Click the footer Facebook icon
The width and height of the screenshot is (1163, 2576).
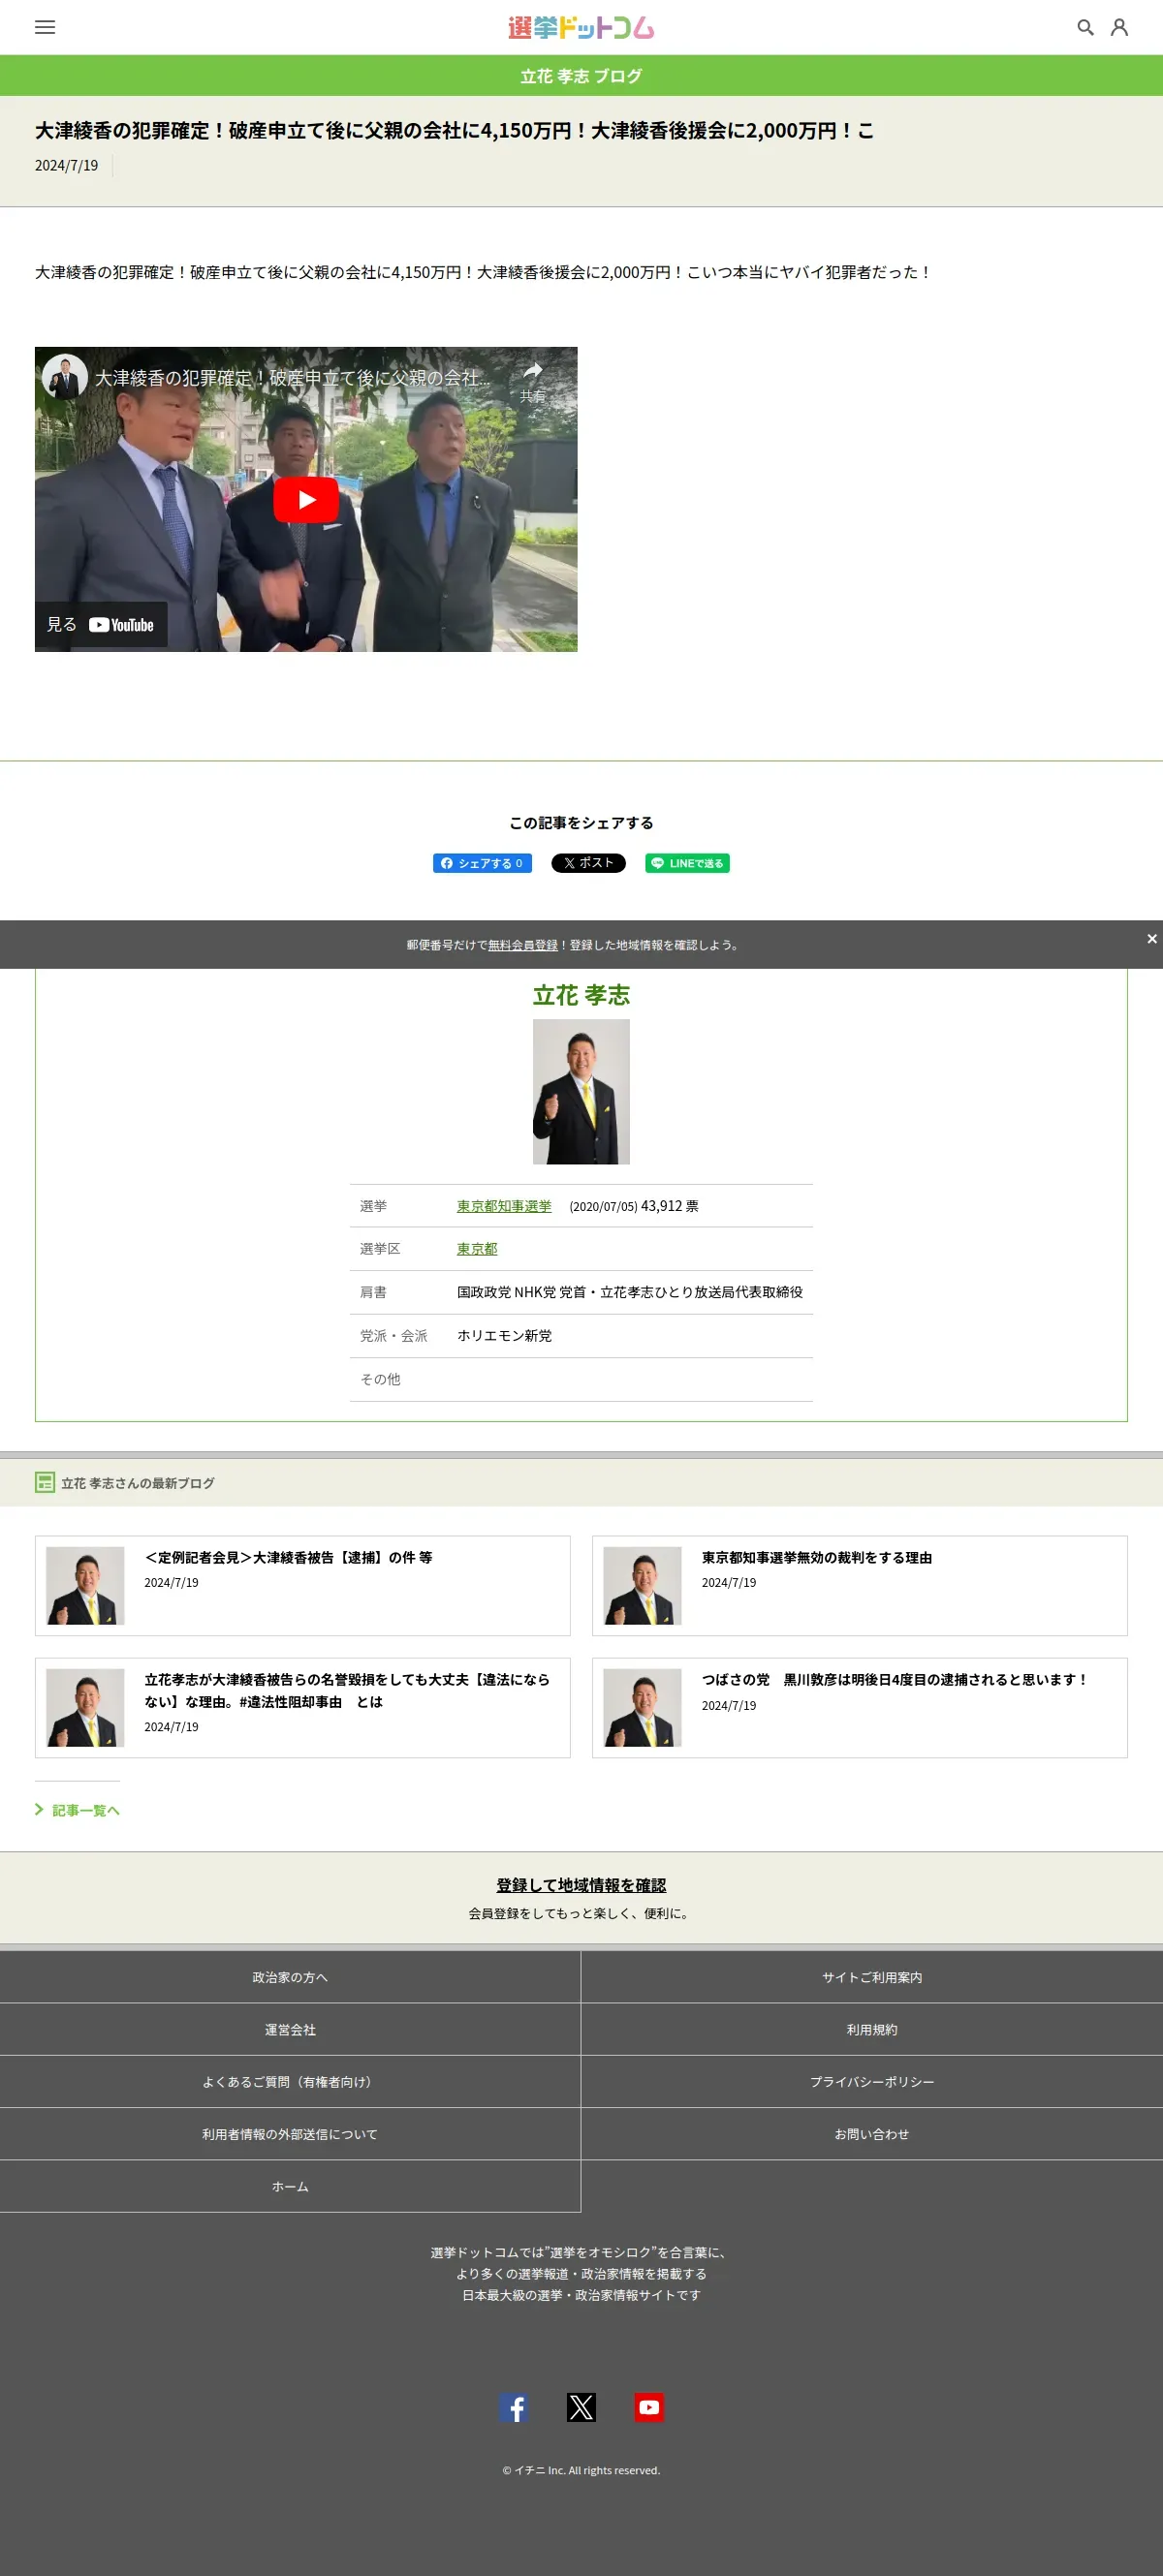pyautogui.click(x=514, y=2407)
